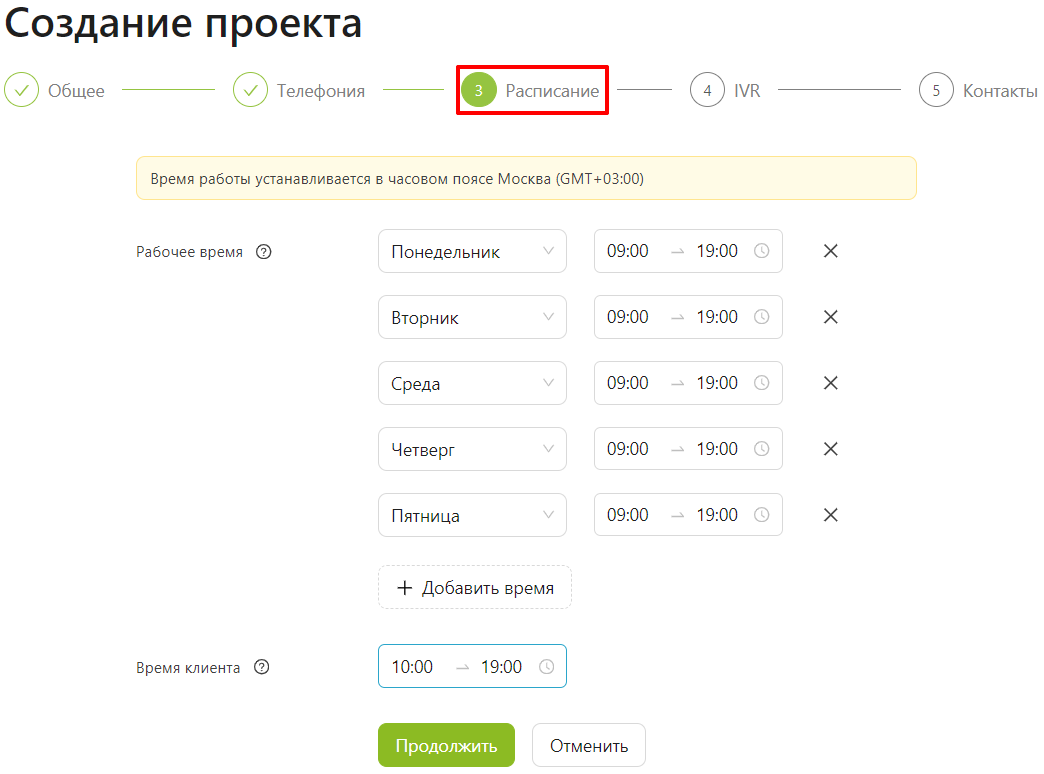Open the Понедельник day dropdown
1044x774 pixels.
point(472,251)
